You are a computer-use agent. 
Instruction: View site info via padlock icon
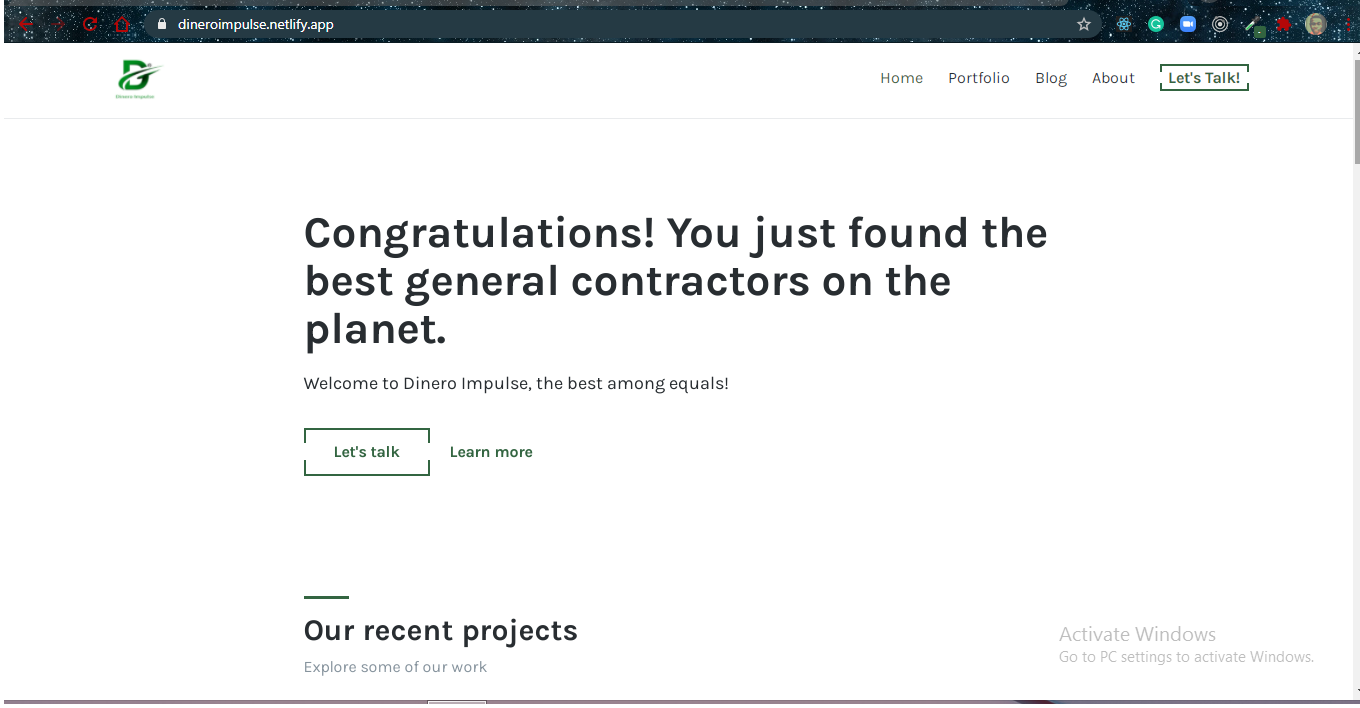click(160, 24)
